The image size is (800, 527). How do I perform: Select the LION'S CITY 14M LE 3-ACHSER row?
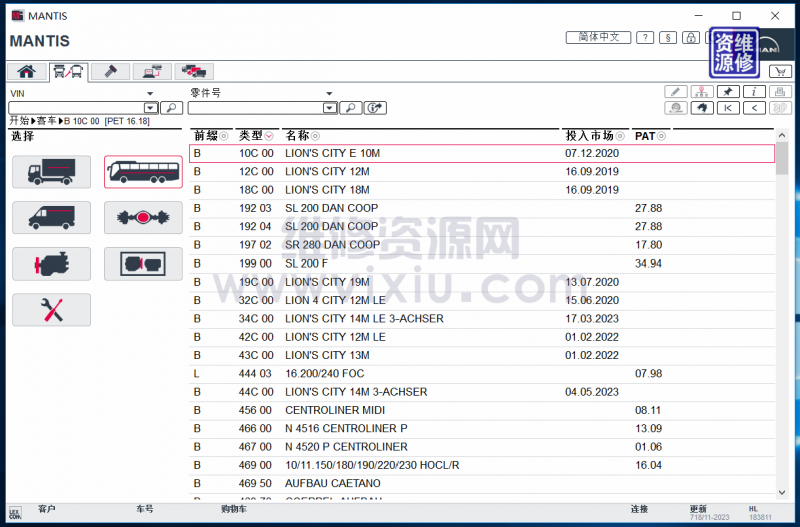pyautogui.click(x=482, y=319)
